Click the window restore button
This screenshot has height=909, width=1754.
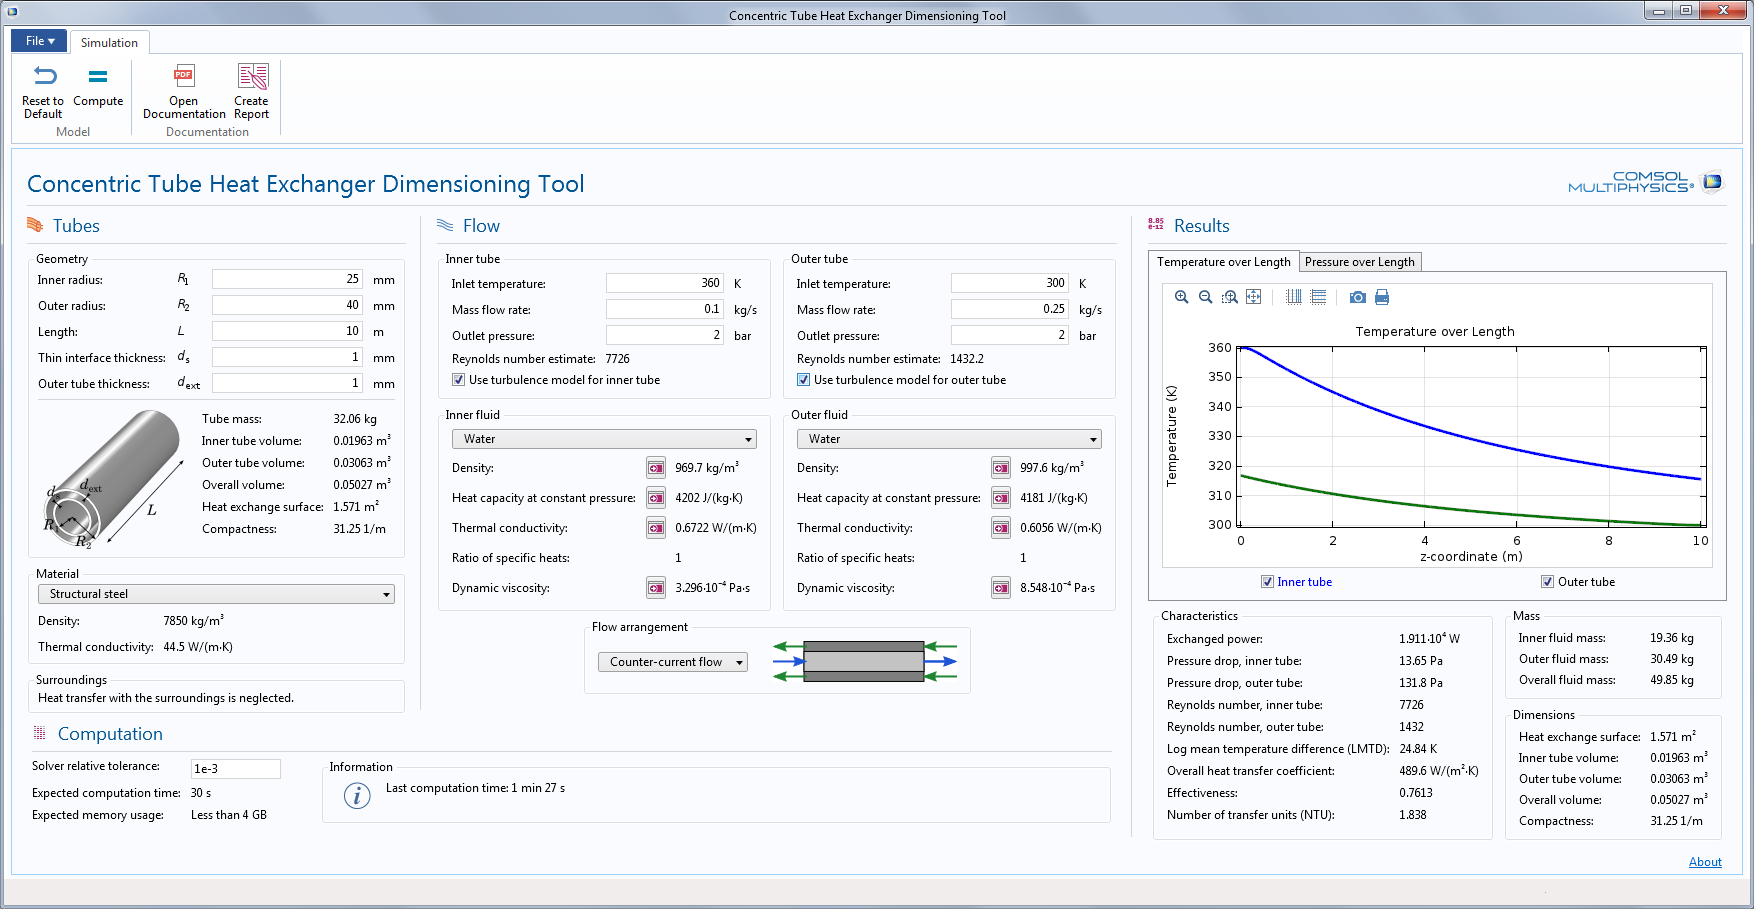pyautogui.click(x=1686, y=11)
